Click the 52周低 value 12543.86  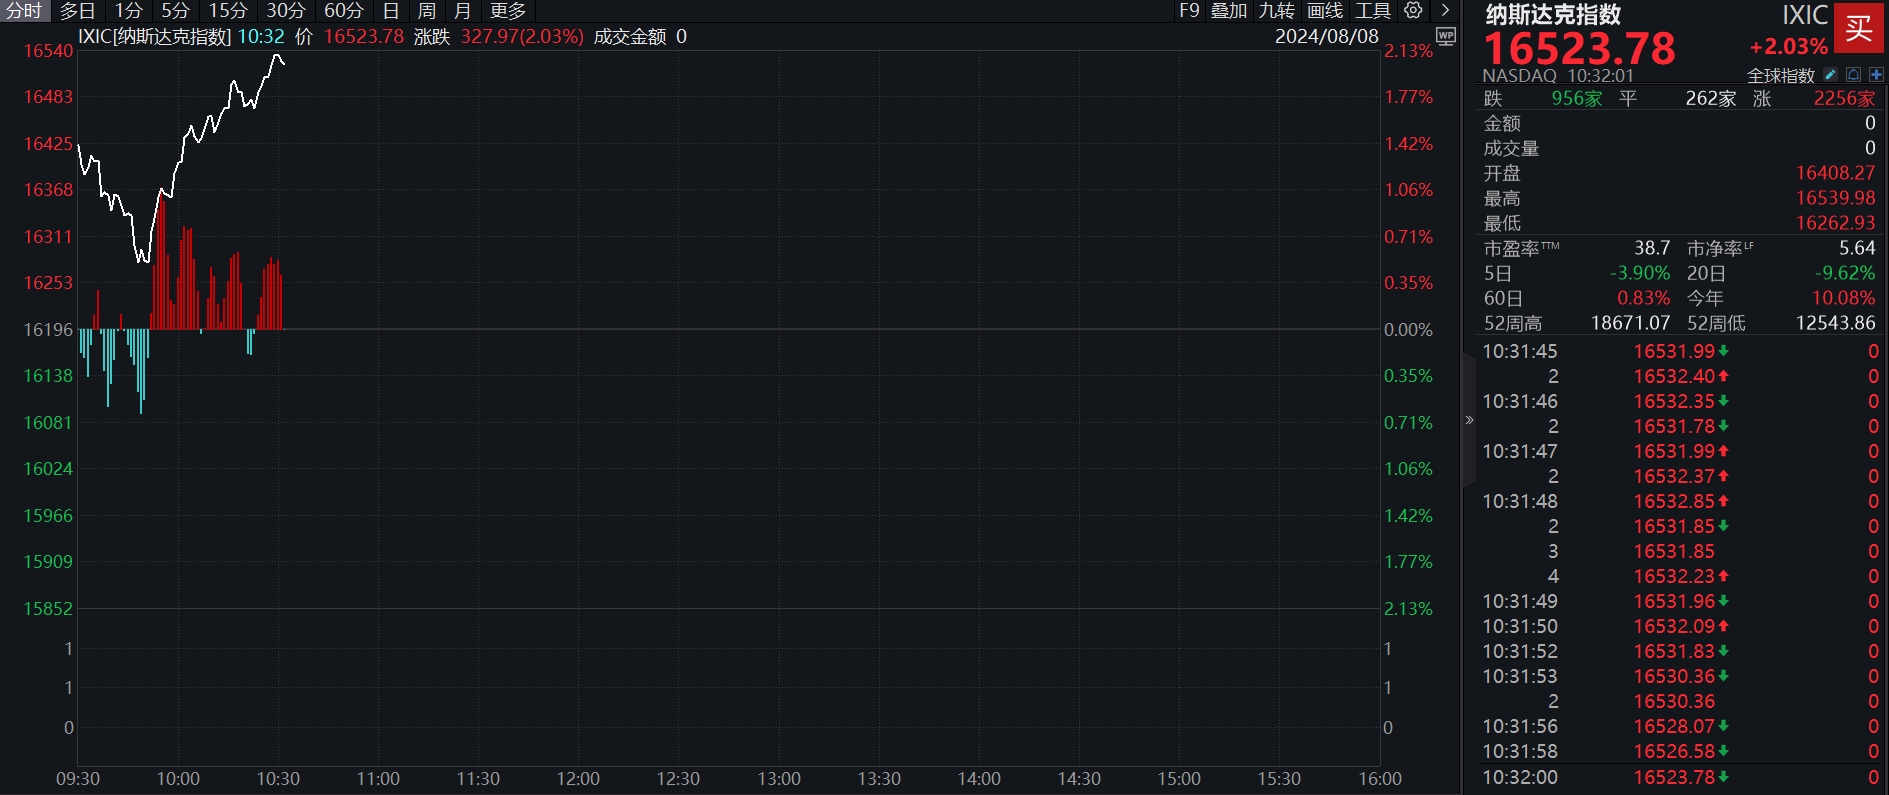[x=1835, y=323]
